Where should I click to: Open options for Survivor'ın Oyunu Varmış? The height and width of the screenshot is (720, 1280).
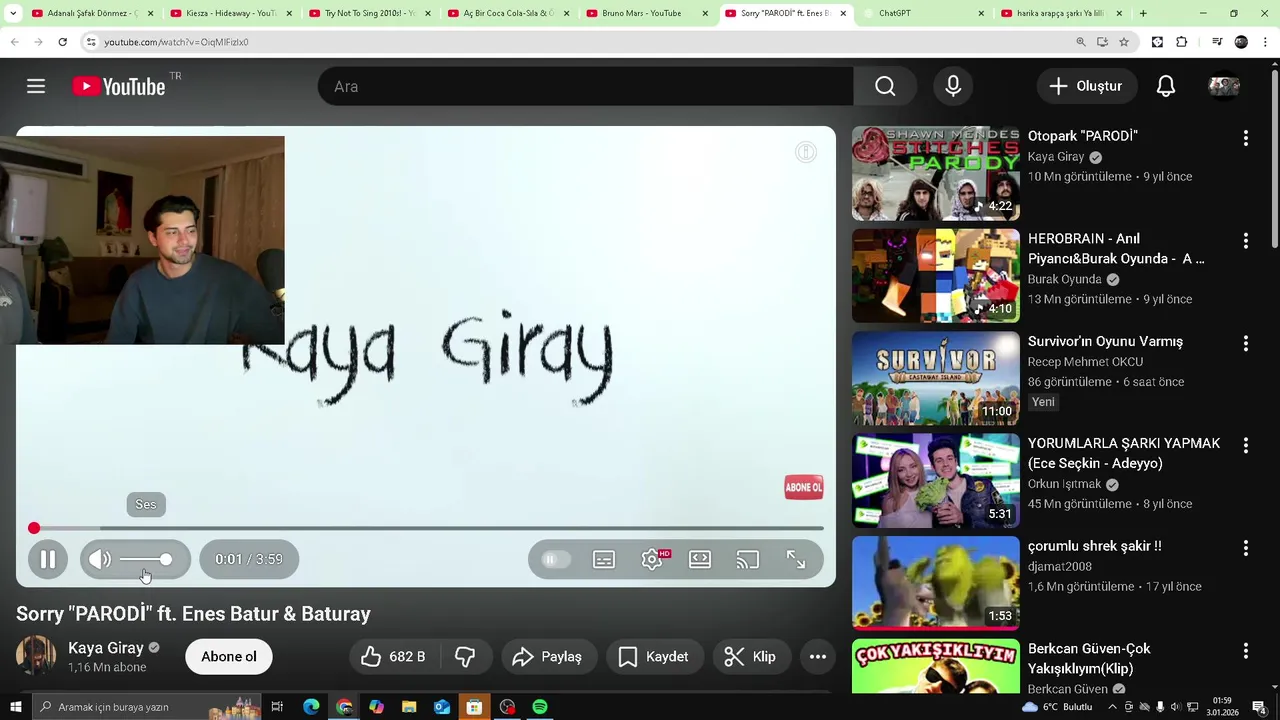(x=1245, y=343)
